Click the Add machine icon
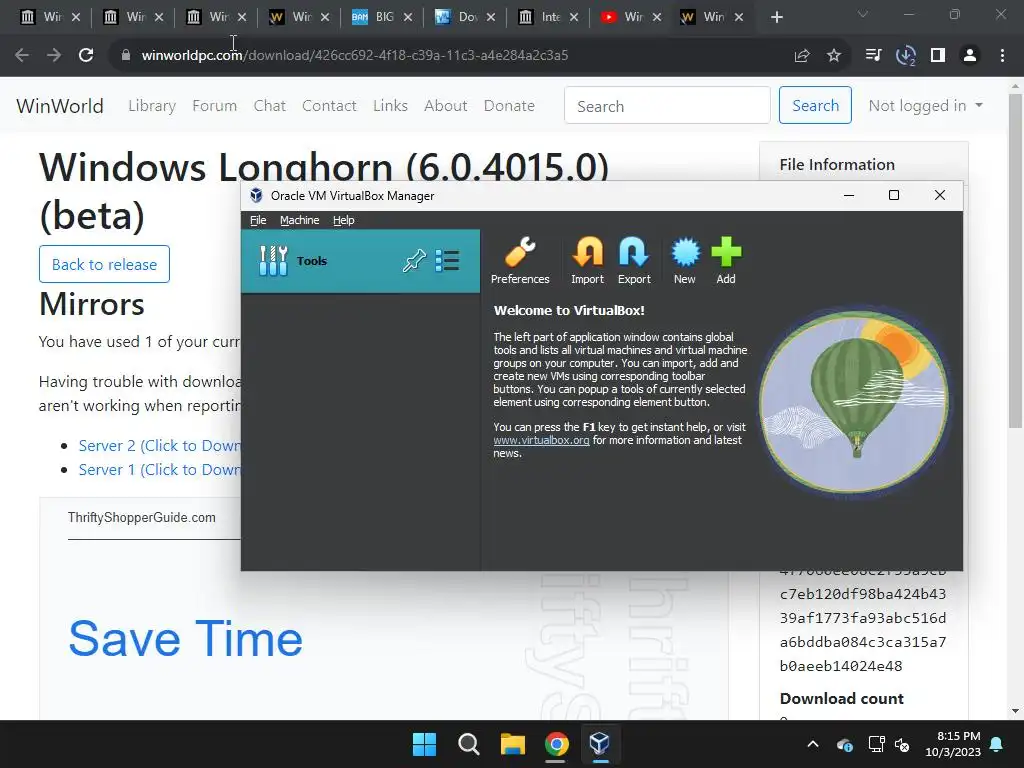Image resolution: width=1024 pixels, height=768 pixels. 726,261
